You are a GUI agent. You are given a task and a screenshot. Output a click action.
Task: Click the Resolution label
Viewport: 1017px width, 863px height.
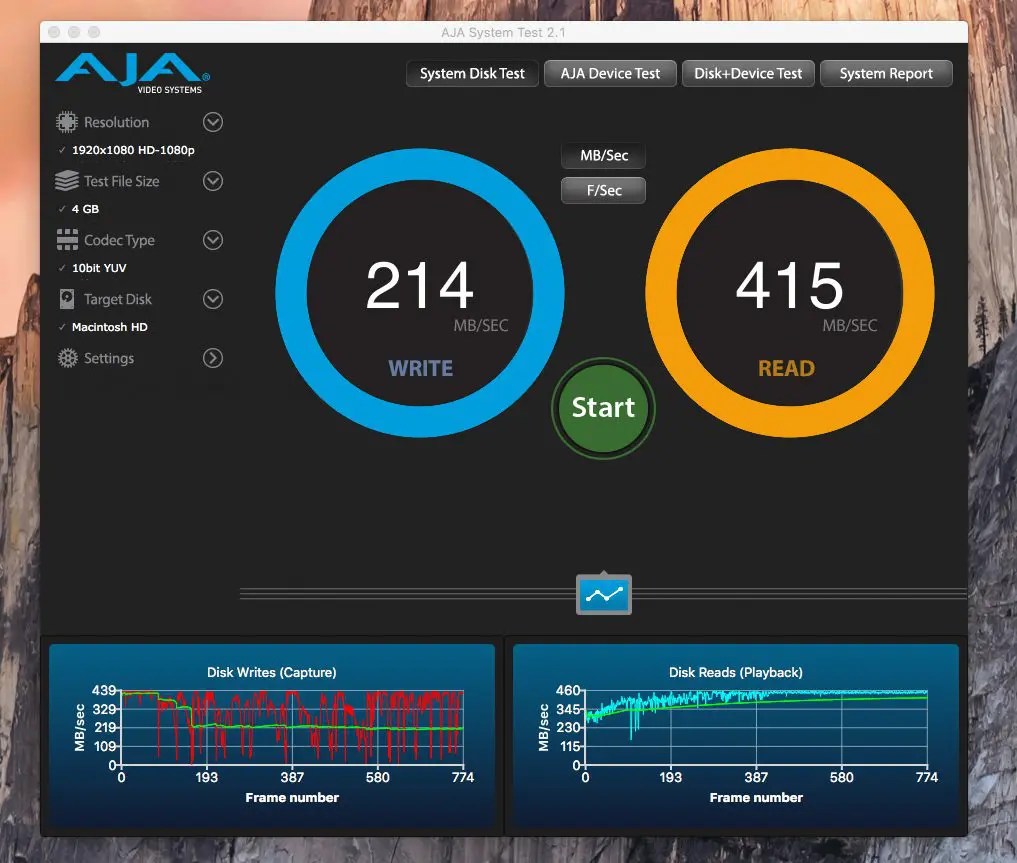(x=117, y=122)
